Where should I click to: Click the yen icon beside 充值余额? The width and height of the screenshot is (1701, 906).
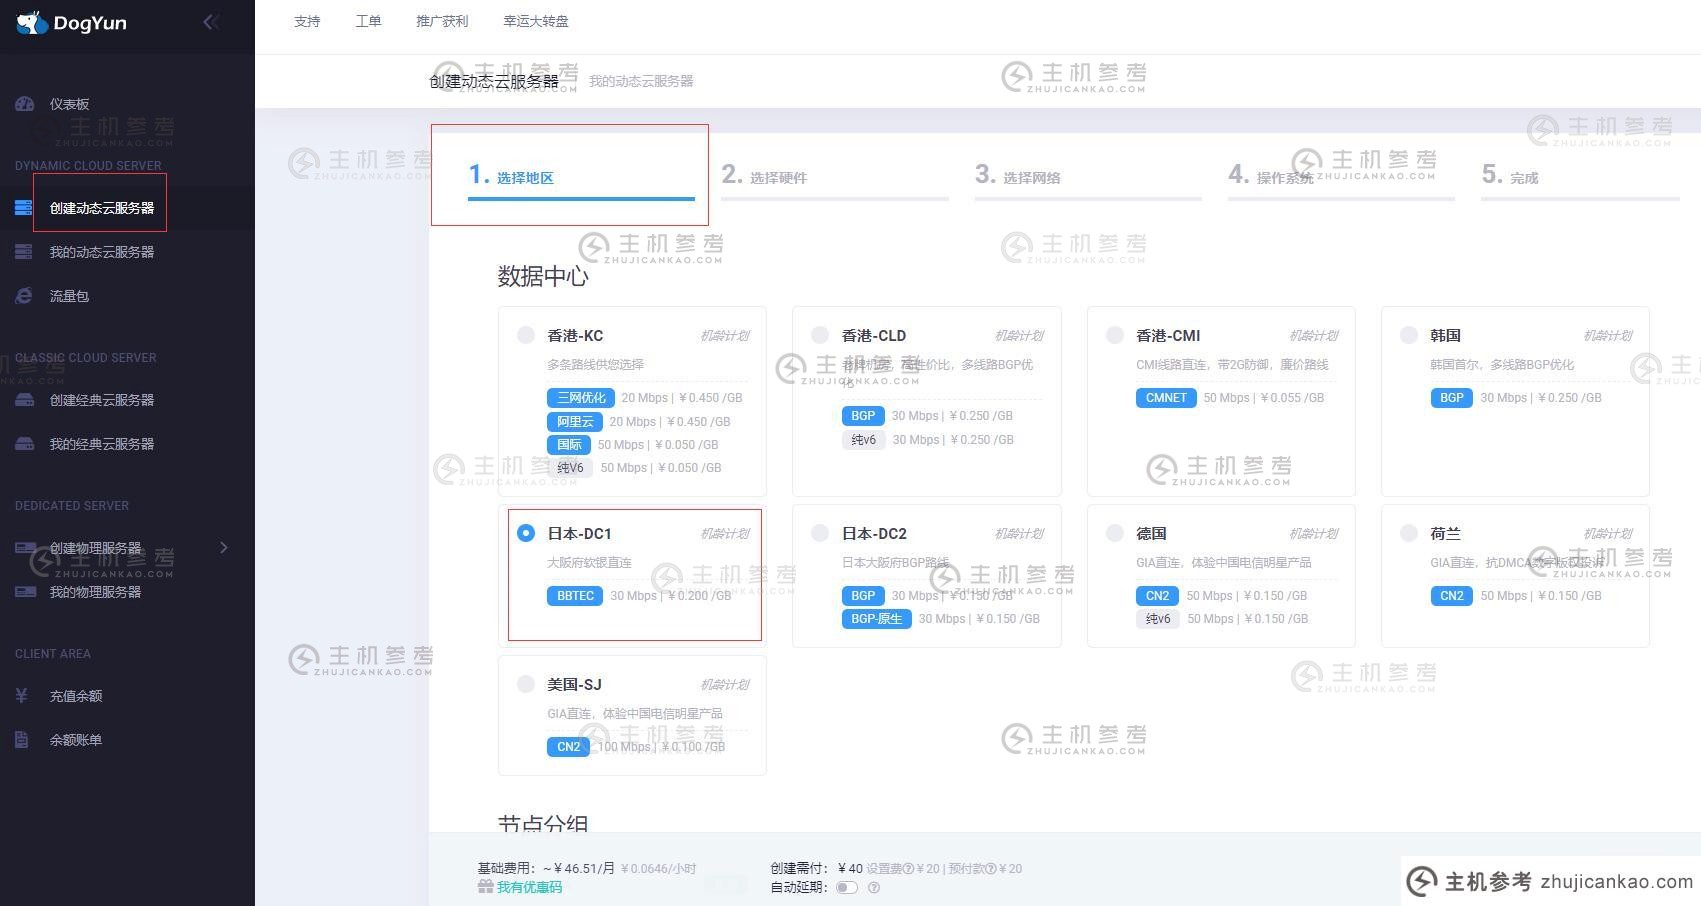point(21,696)
